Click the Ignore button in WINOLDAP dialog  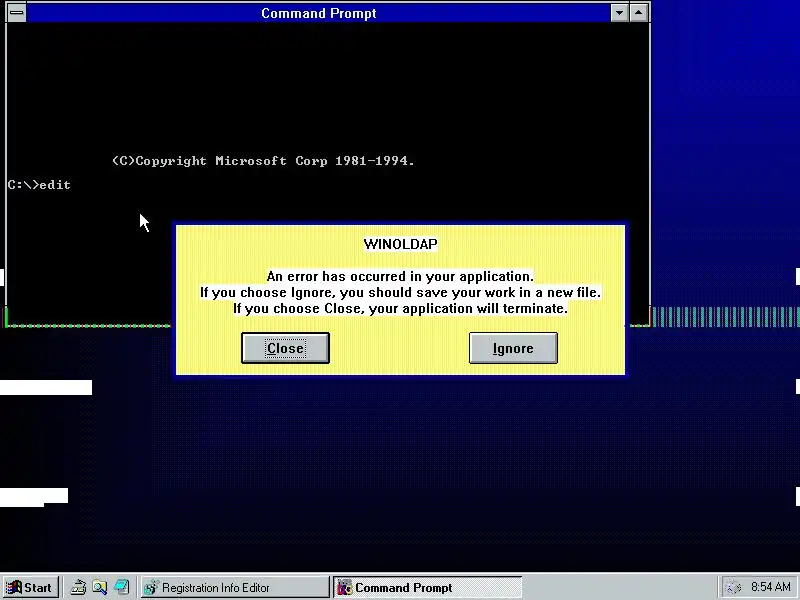pyautogui.click(x=513, y=348)
